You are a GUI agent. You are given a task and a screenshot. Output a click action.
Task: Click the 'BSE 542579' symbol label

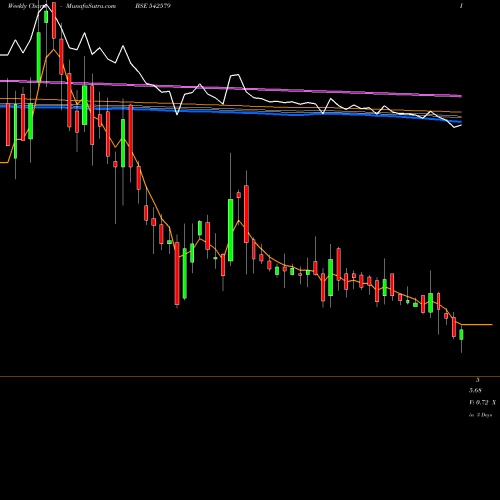click(152, 6)
